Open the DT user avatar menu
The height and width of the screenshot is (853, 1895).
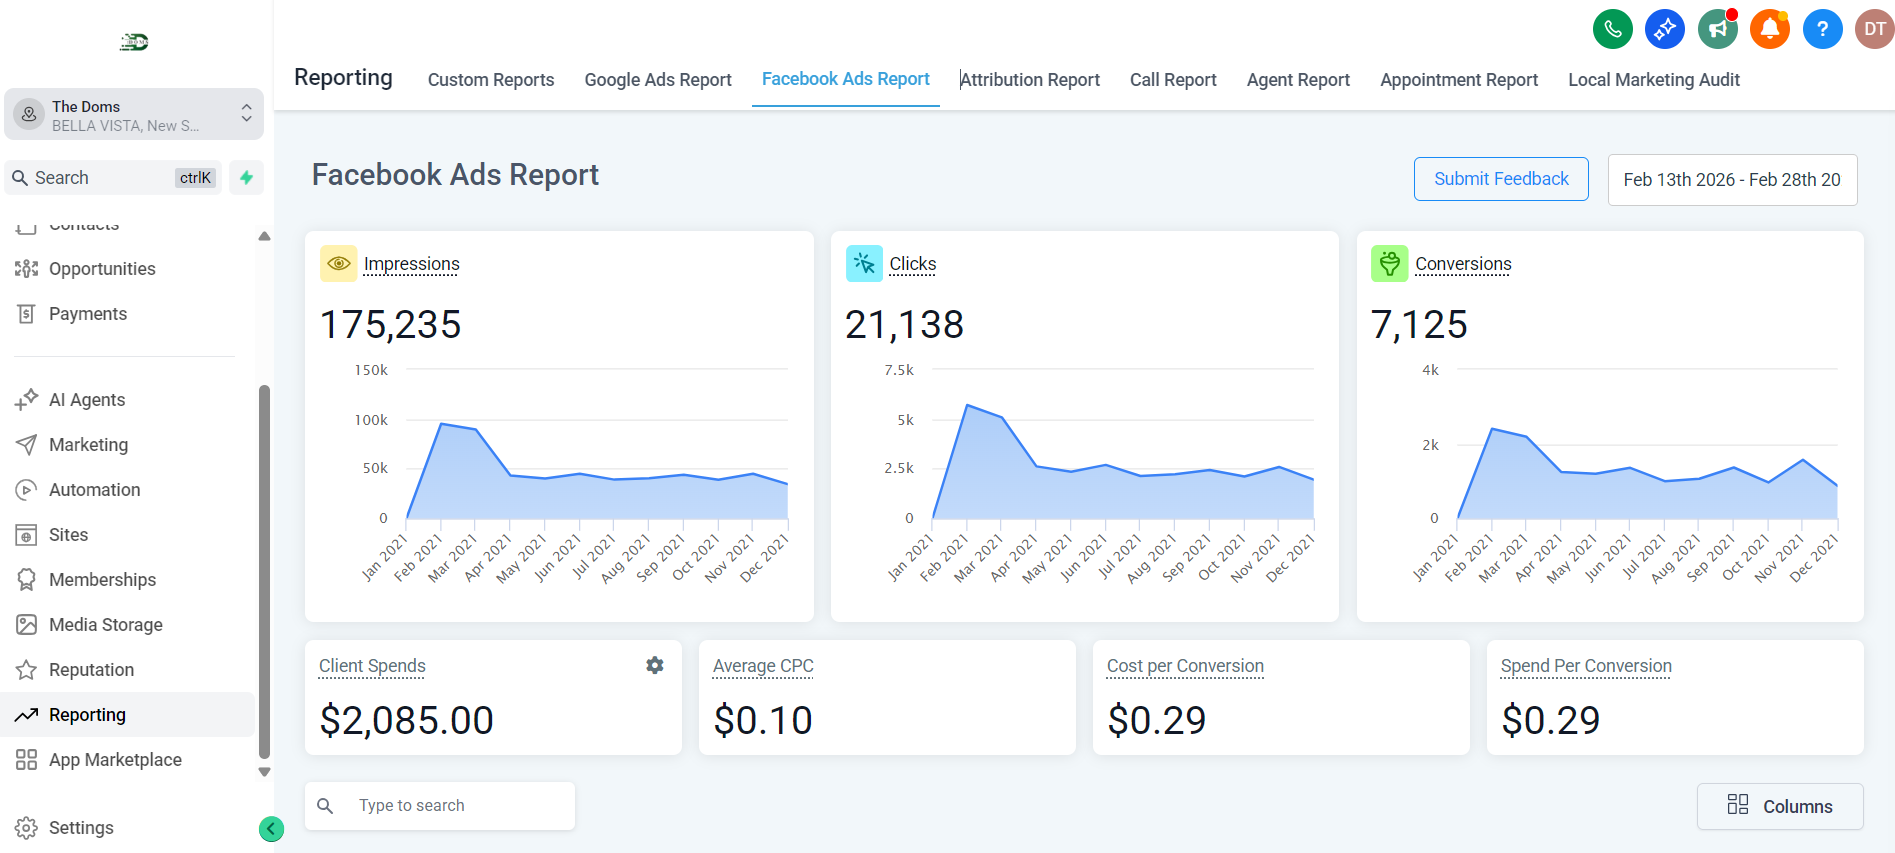click(1874, 29)
